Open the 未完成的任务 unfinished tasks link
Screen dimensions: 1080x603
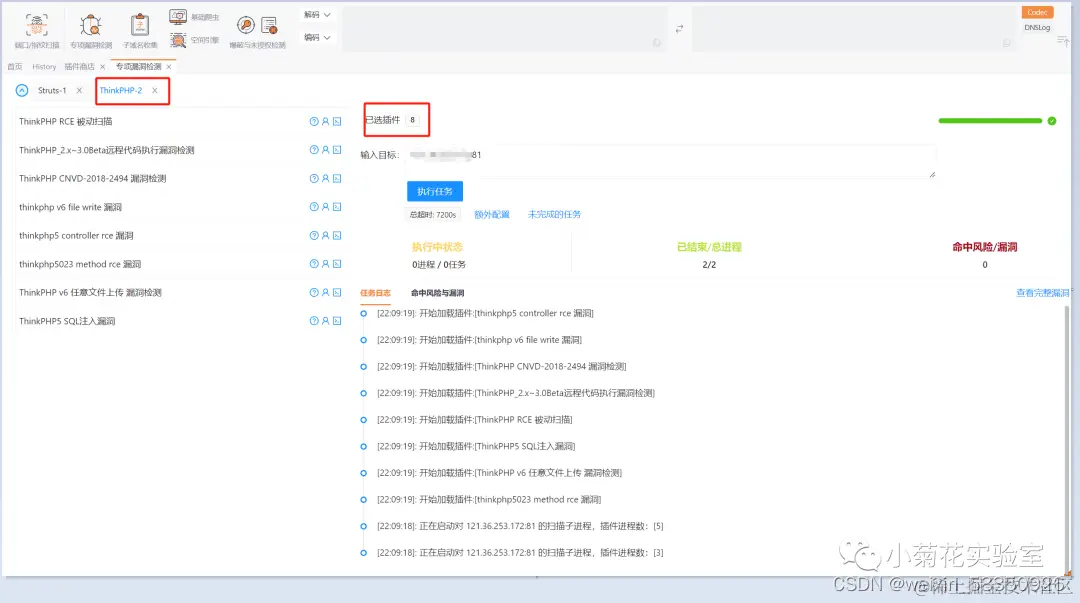point(554,214)
